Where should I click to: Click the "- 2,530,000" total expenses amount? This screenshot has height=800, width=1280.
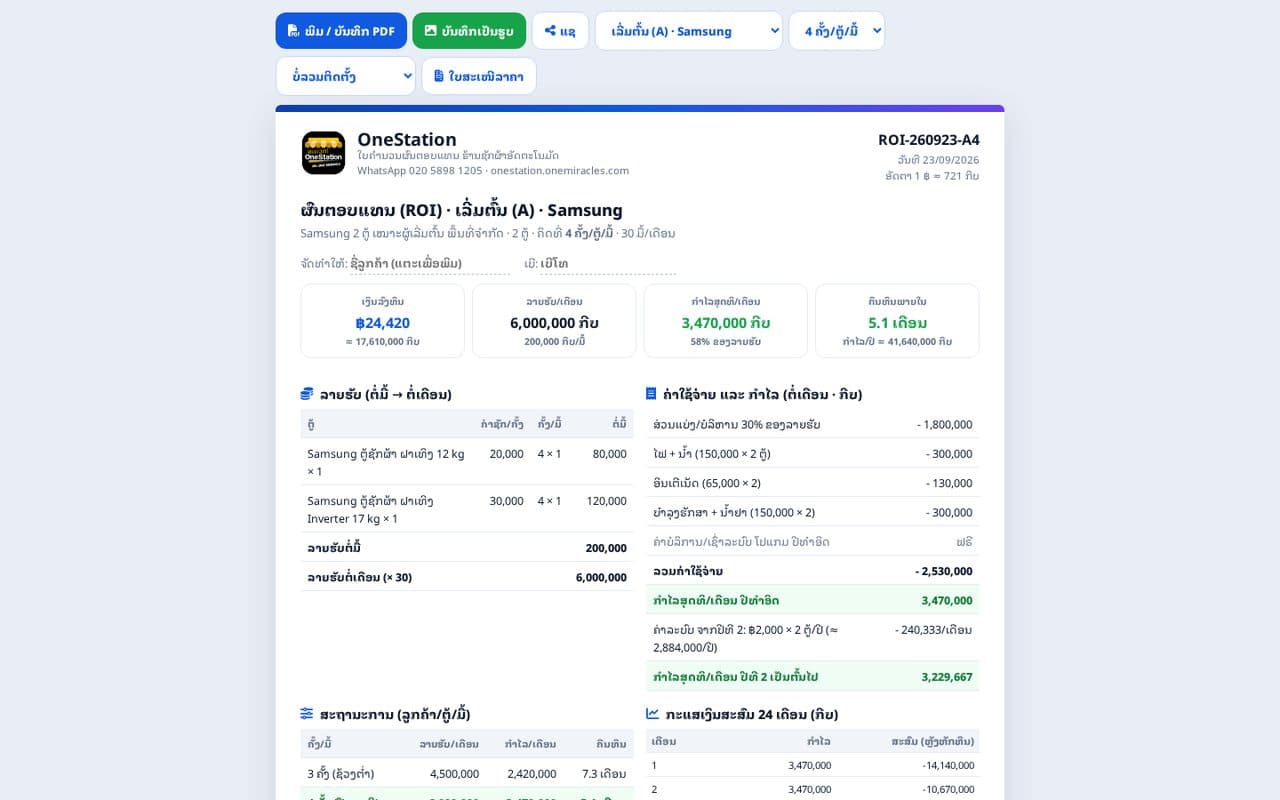coord(943,571)
